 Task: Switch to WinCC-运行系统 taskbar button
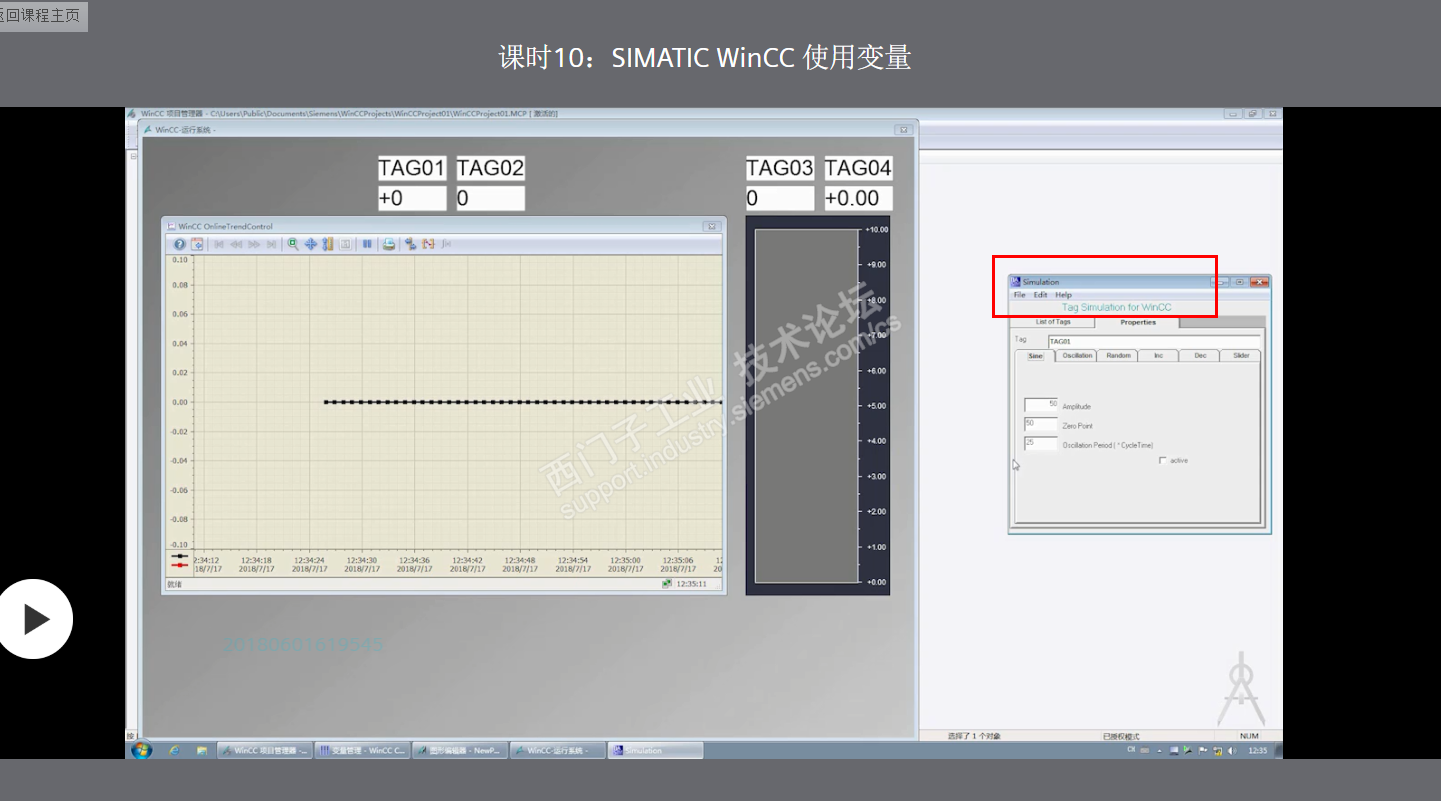(x=558, y=750)
